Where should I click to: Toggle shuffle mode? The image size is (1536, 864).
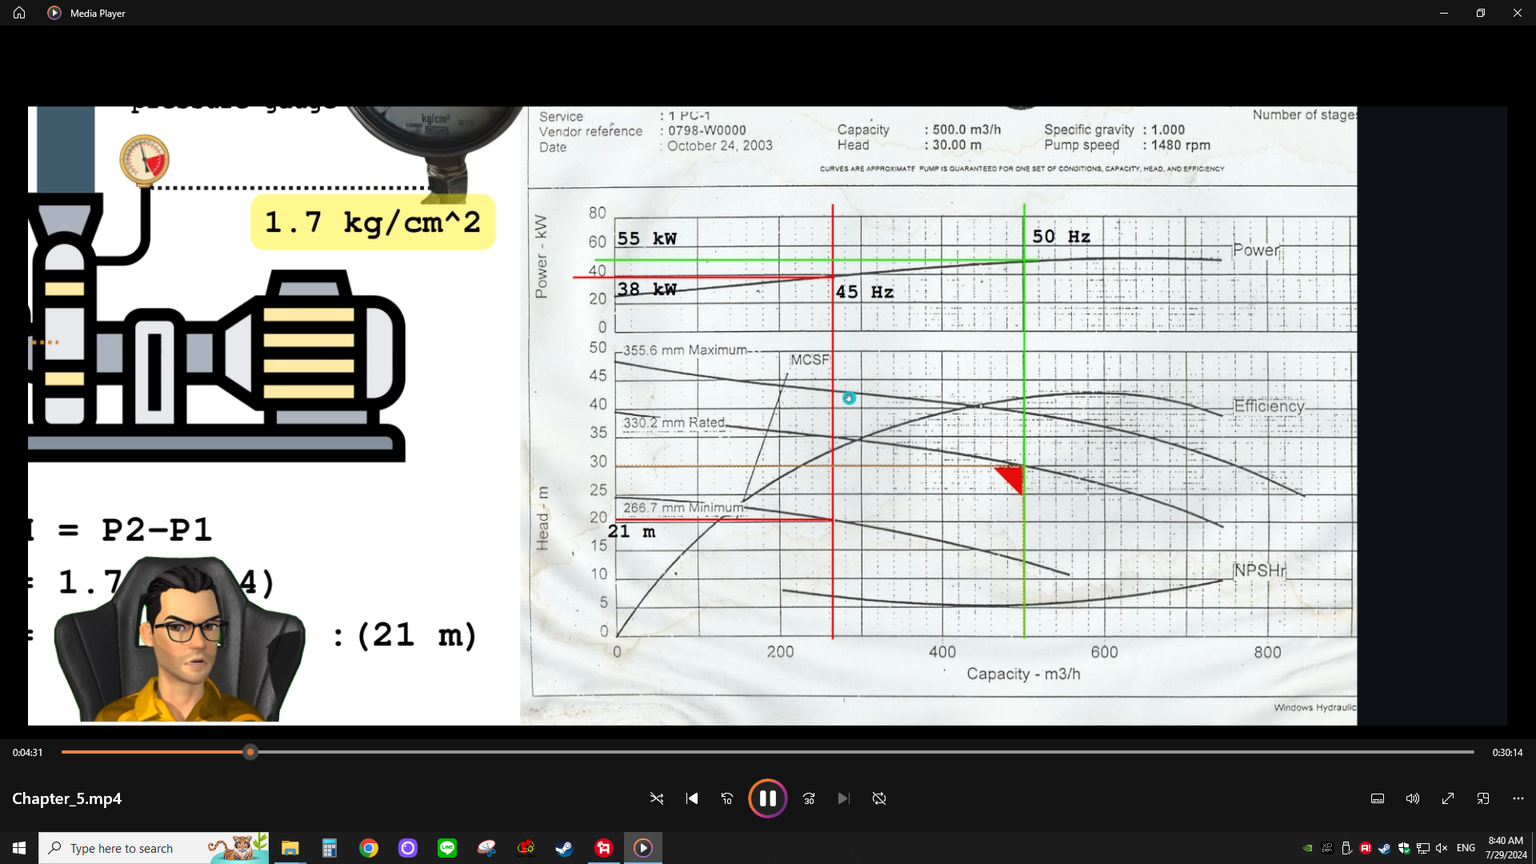[x=656, y=798]
